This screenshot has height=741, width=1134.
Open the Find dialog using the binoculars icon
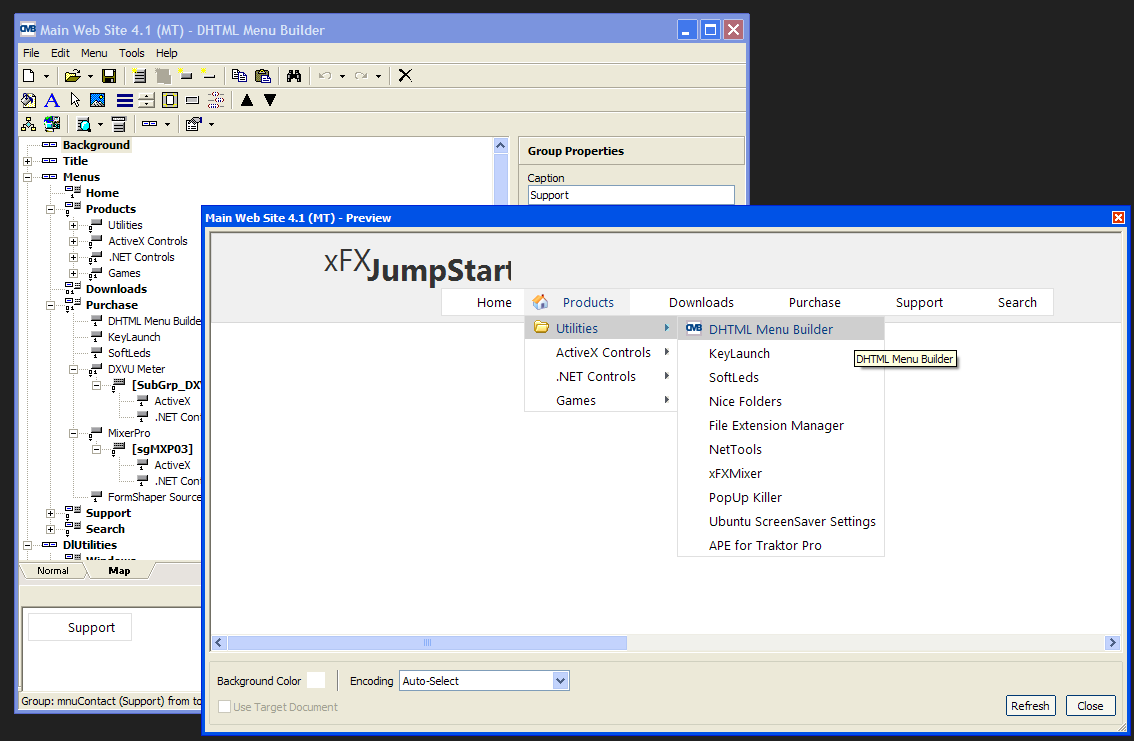point(295,75)
